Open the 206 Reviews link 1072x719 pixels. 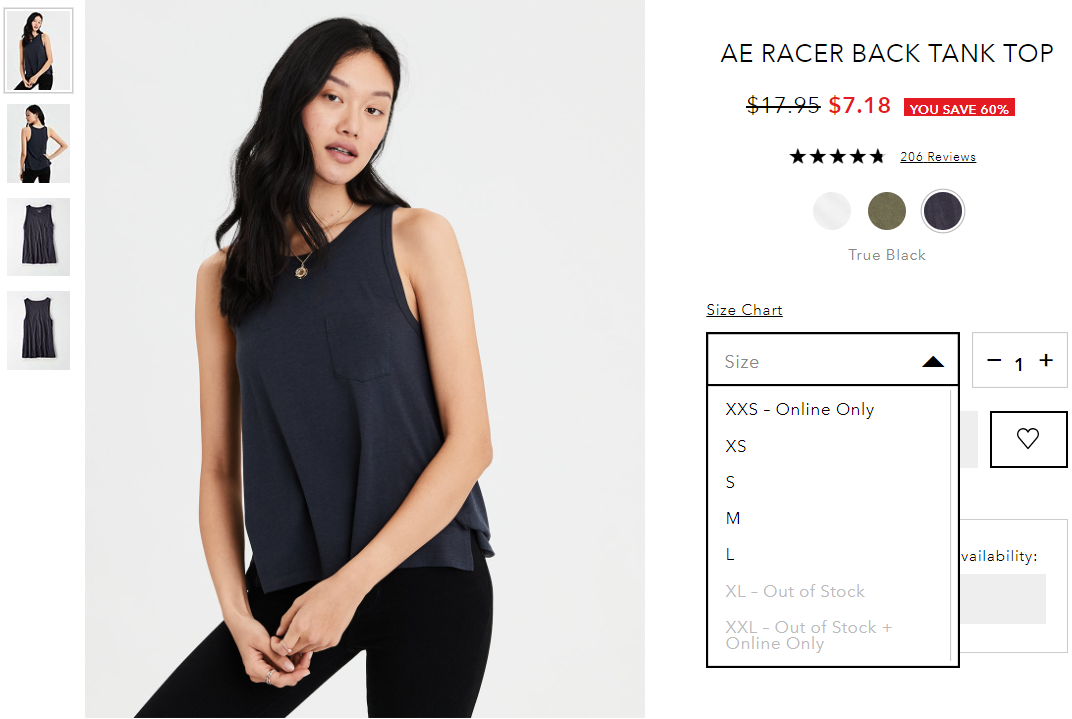937,157
